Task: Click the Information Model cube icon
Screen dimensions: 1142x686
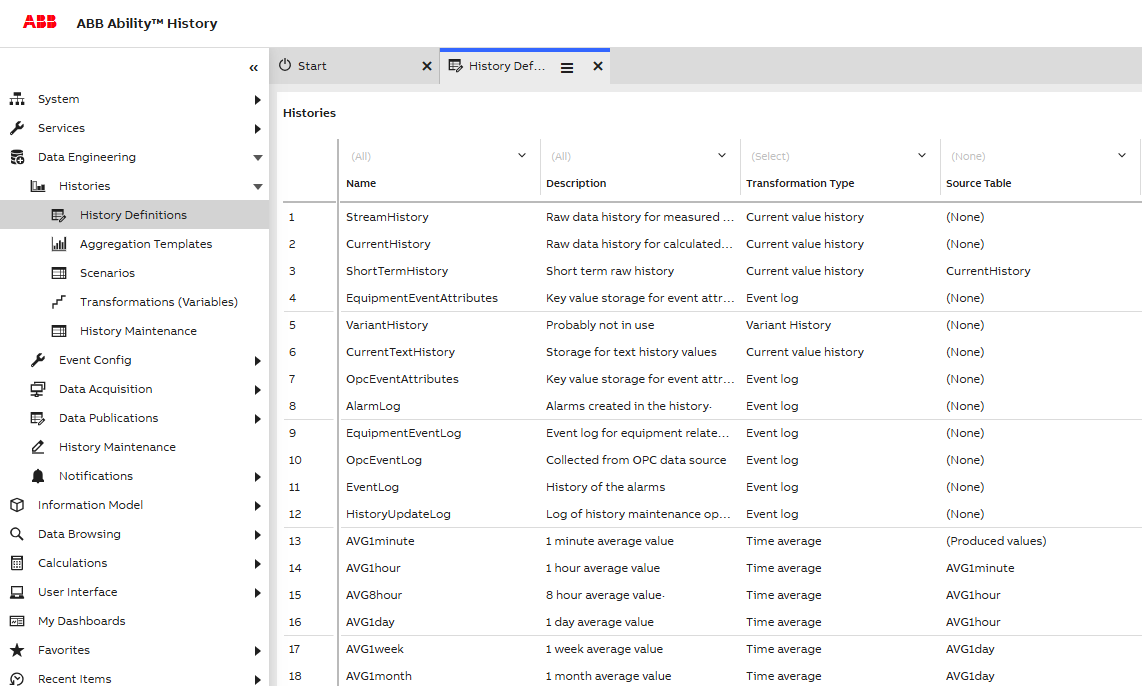Action: click(x=17, y=505)
